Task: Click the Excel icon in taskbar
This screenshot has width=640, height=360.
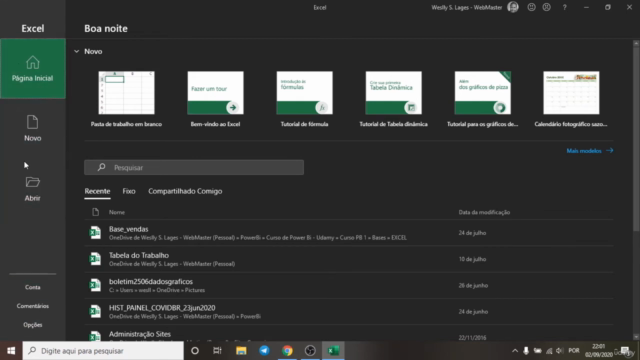Action: tap(333, 351)
